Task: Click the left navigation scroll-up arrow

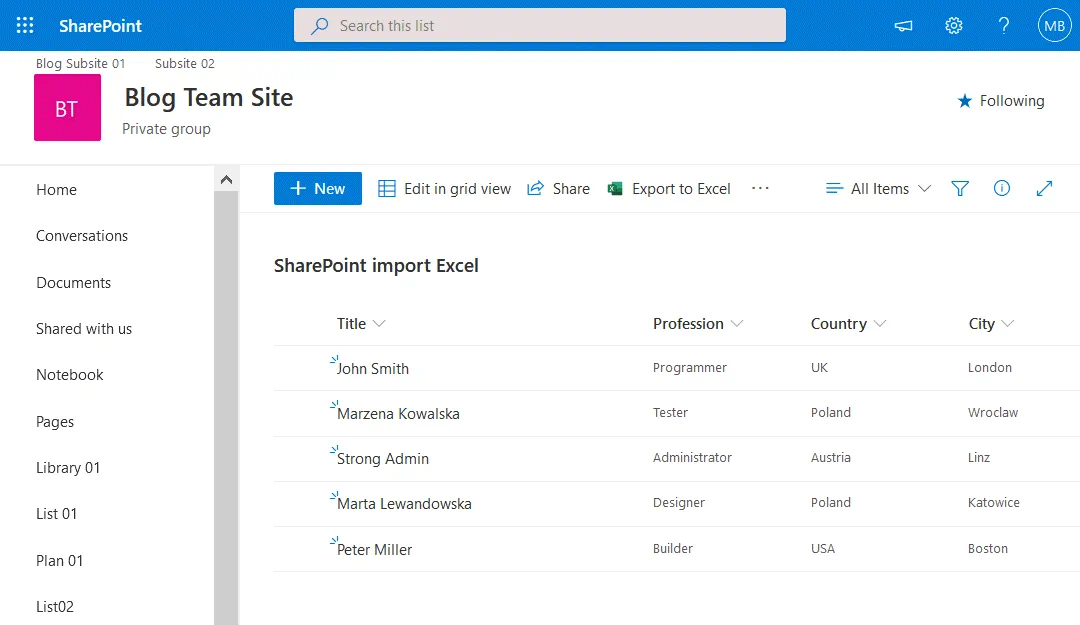Action: click(x=226, y=180)
